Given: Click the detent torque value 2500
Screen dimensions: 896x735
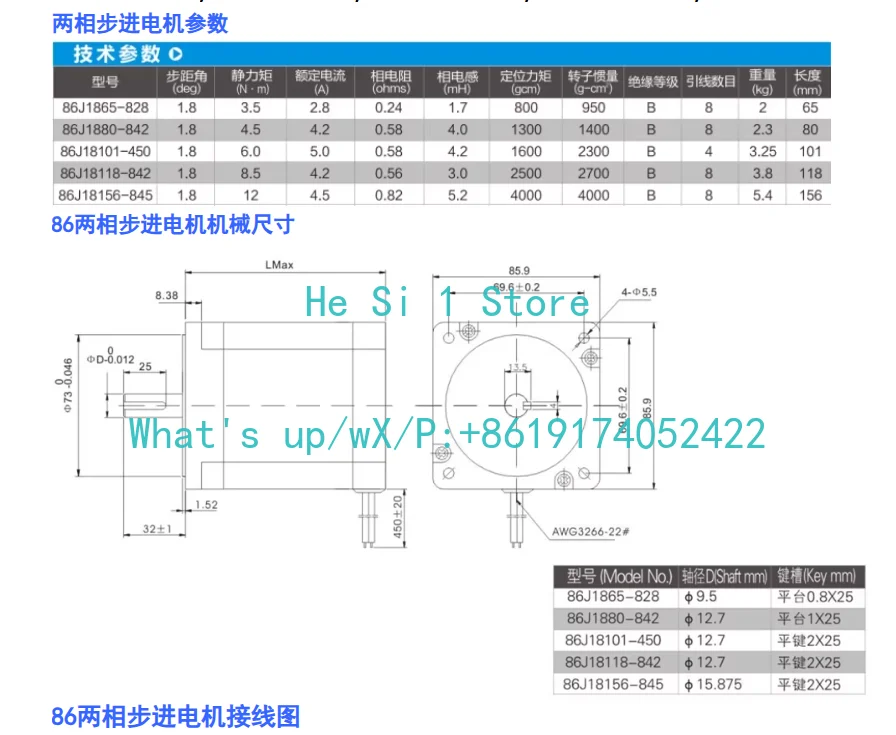Looking at the screenshot, I should (526, 173).
